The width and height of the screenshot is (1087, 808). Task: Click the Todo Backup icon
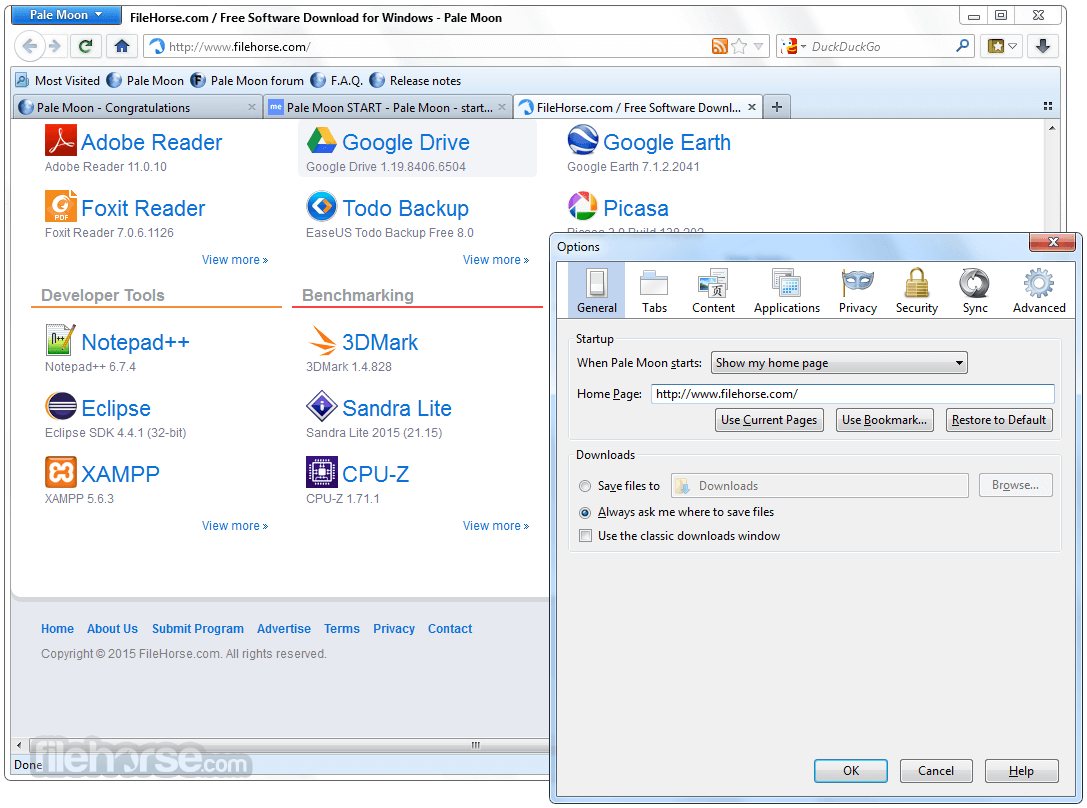click(x=322, y=207)
